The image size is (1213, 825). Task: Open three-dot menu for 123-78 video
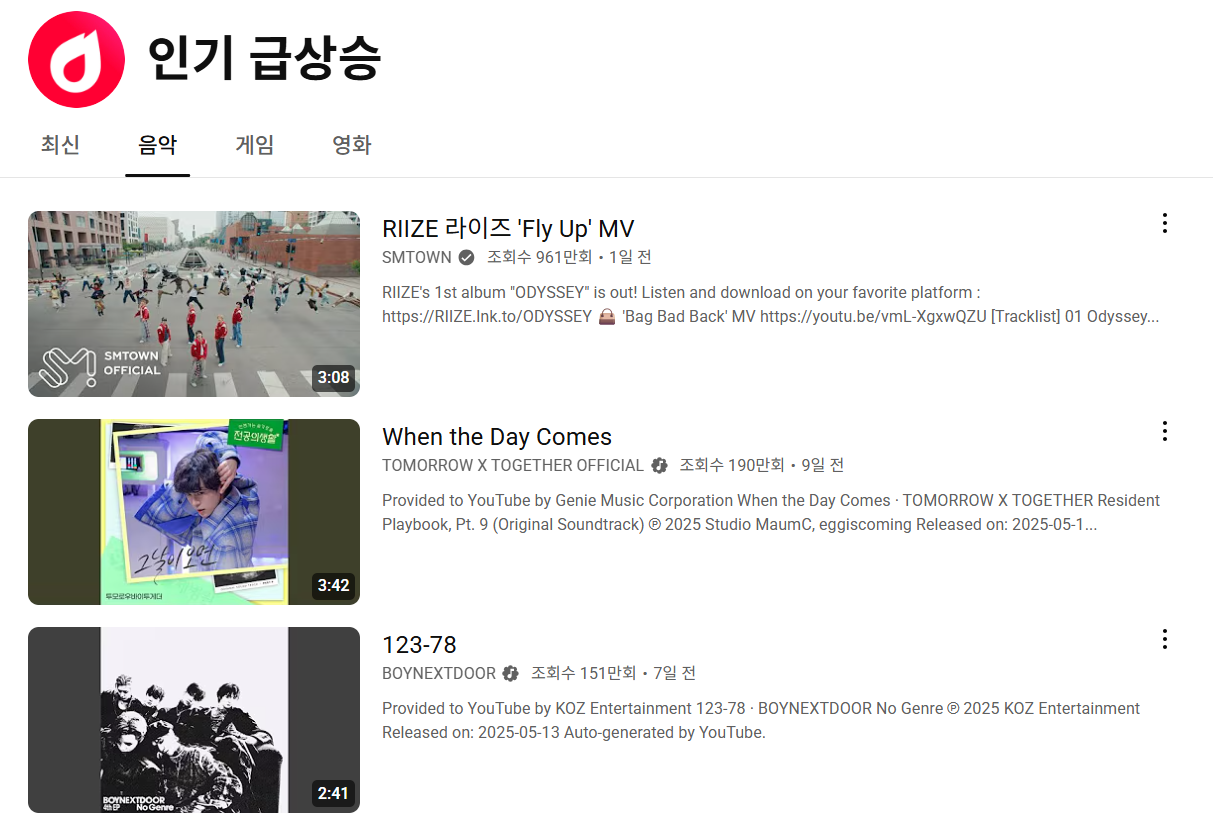pos(1164,639)
